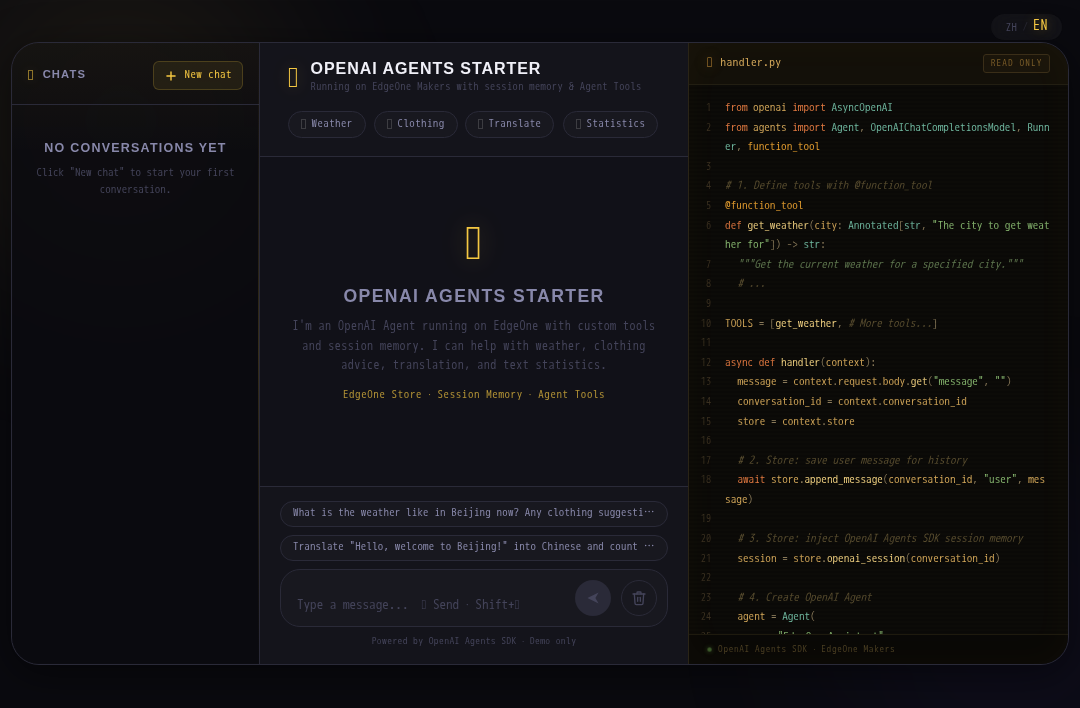Select the Clothing tool chip
Image resolution: width=1080 pixels, height=708 pixels.
pos(415,124)
